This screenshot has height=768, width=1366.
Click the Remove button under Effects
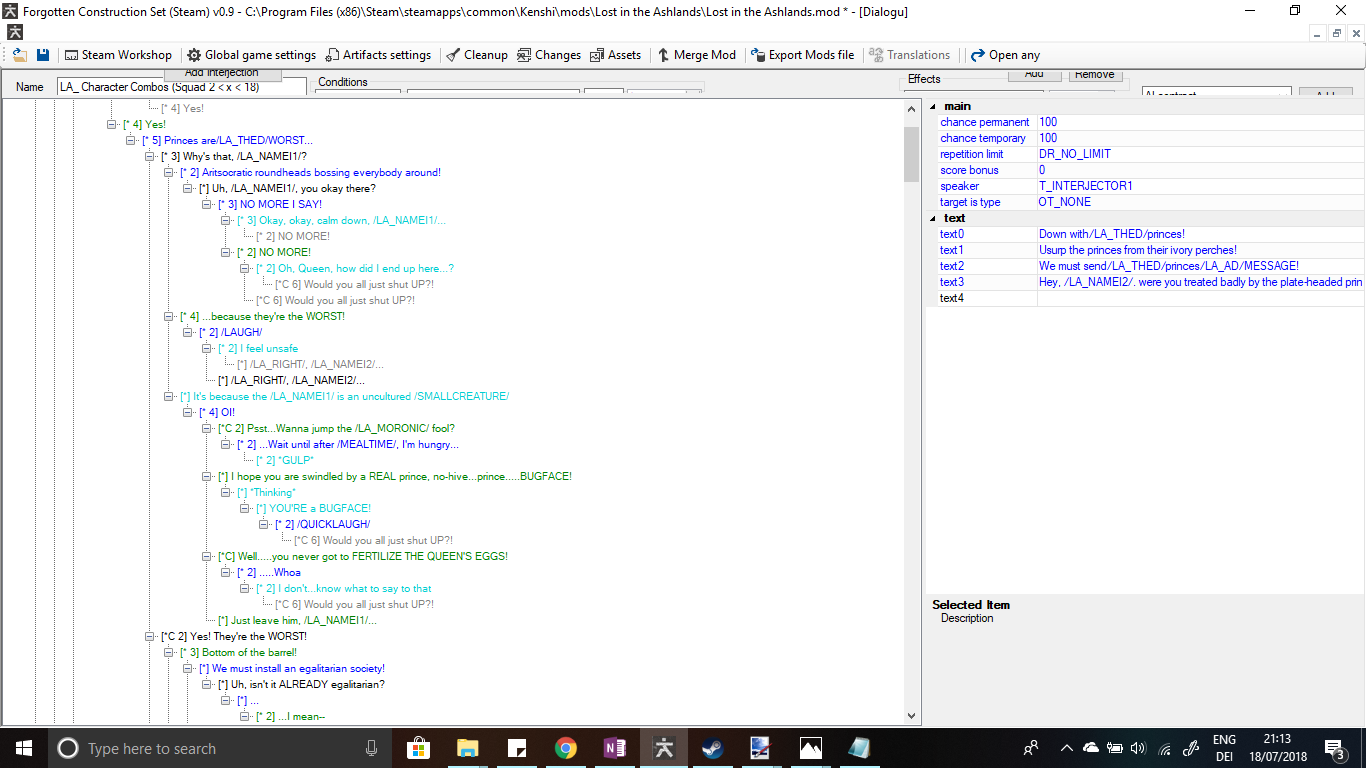pos(1095,75)
